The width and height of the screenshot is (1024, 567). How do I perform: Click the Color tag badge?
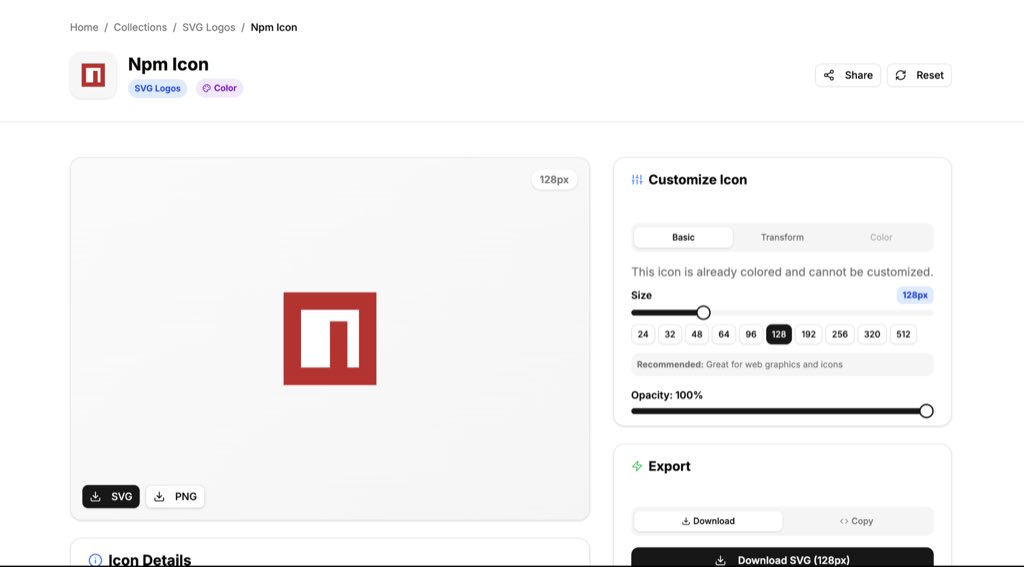[219, 88]
